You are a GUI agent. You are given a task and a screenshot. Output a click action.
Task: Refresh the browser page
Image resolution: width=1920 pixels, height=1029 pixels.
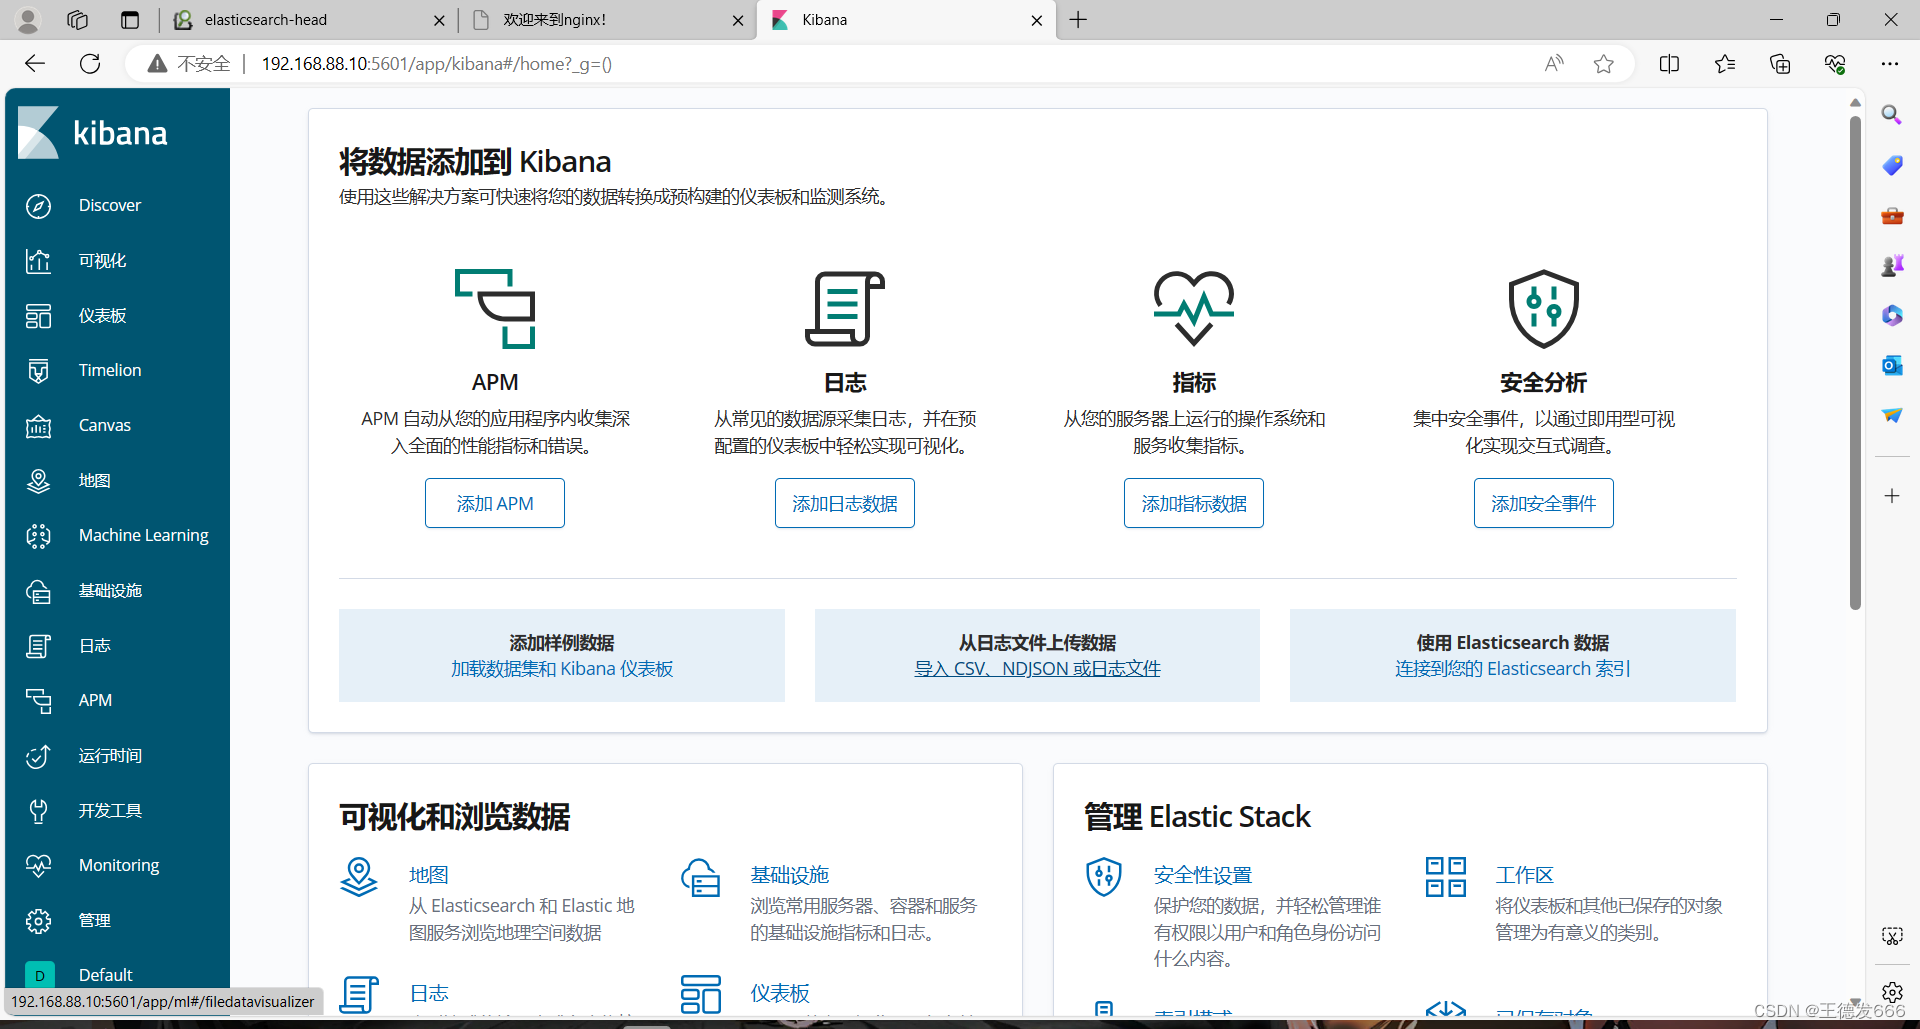(x=90, y=64)
